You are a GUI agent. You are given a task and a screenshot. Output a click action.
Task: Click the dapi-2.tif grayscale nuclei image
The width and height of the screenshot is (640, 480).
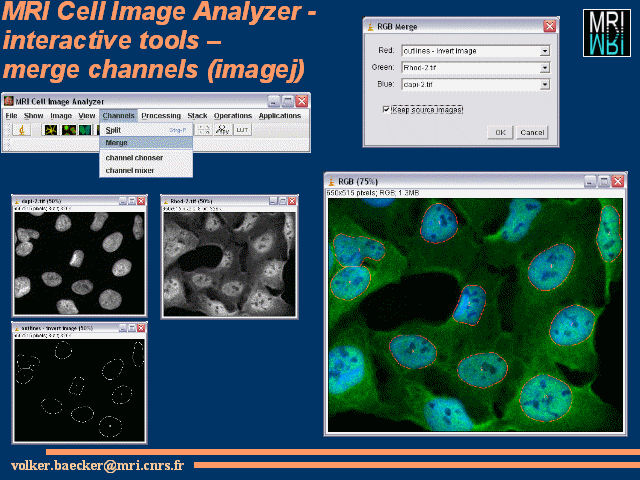pos(80,263)
